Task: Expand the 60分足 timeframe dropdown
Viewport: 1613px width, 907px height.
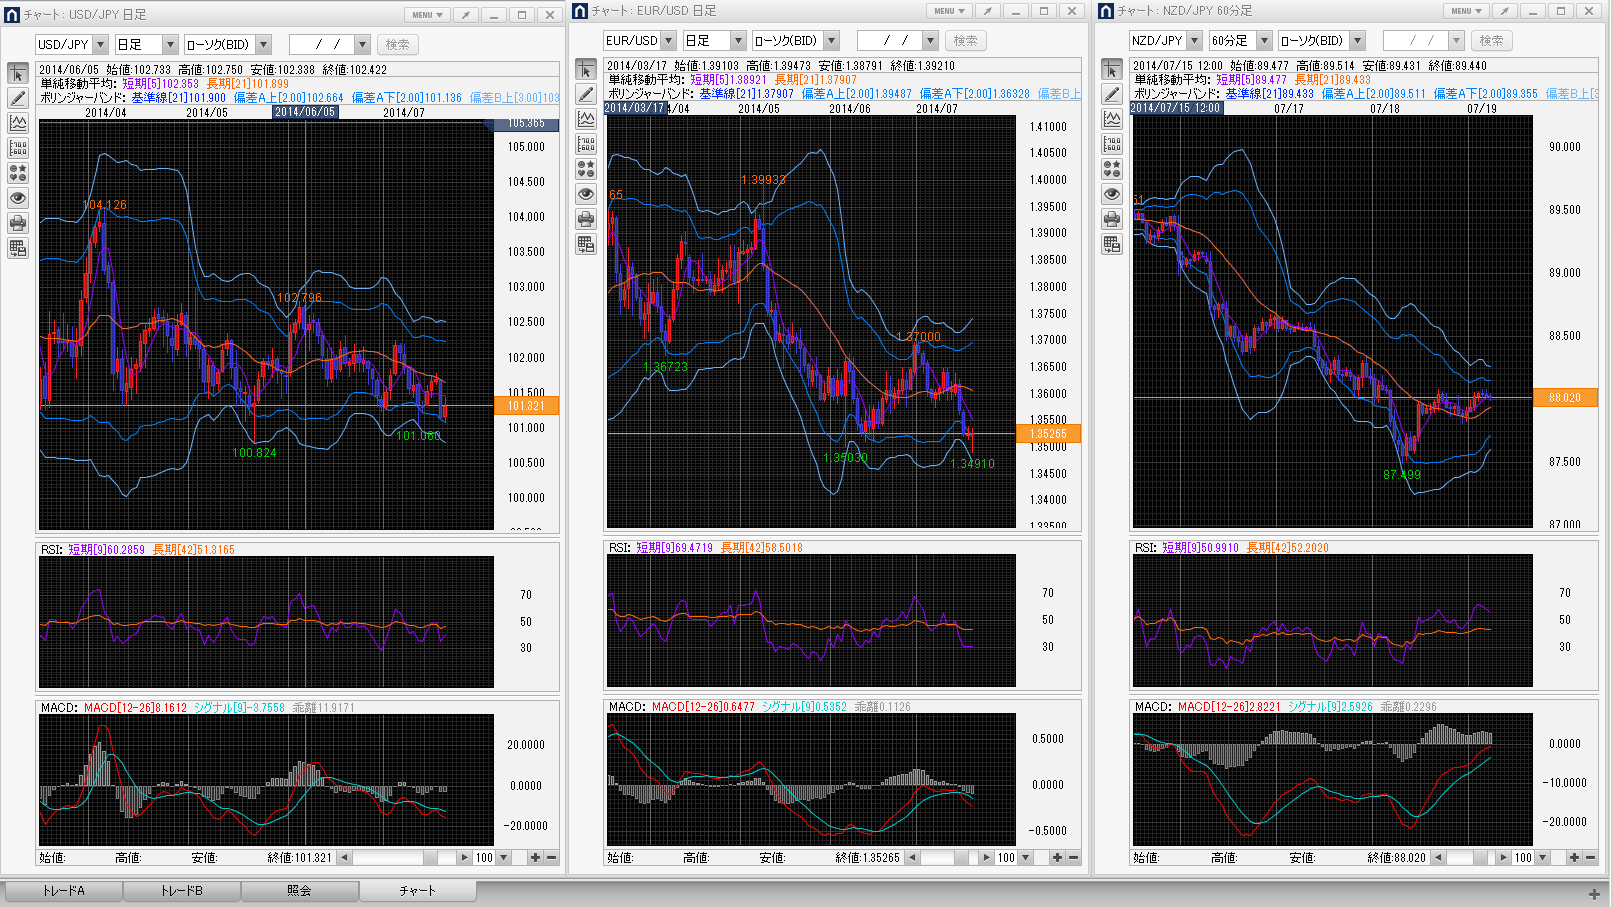Action: click(x=1264, y=41)
